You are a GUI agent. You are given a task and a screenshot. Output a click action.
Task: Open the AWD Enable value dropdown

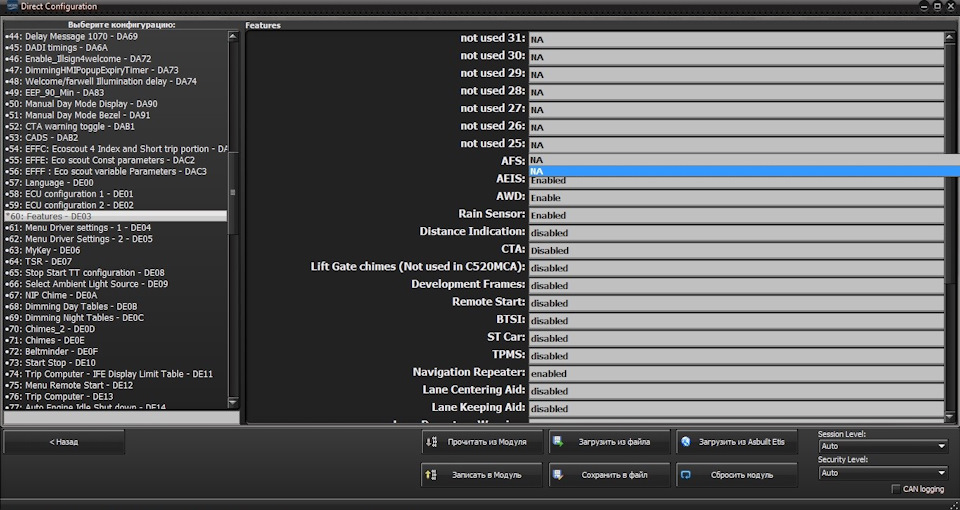click(x=737, y=198)
